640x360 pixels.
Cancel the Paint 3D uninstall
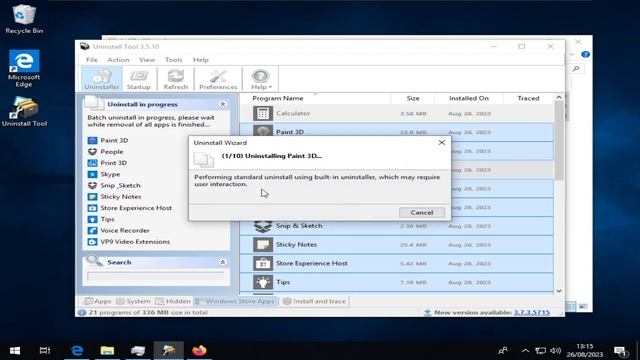422,212
